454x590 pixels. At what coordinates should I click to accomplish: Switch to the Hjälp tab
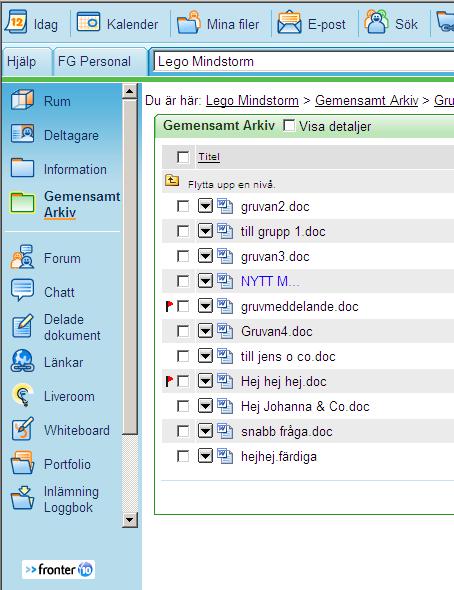[x=26, y=62]
